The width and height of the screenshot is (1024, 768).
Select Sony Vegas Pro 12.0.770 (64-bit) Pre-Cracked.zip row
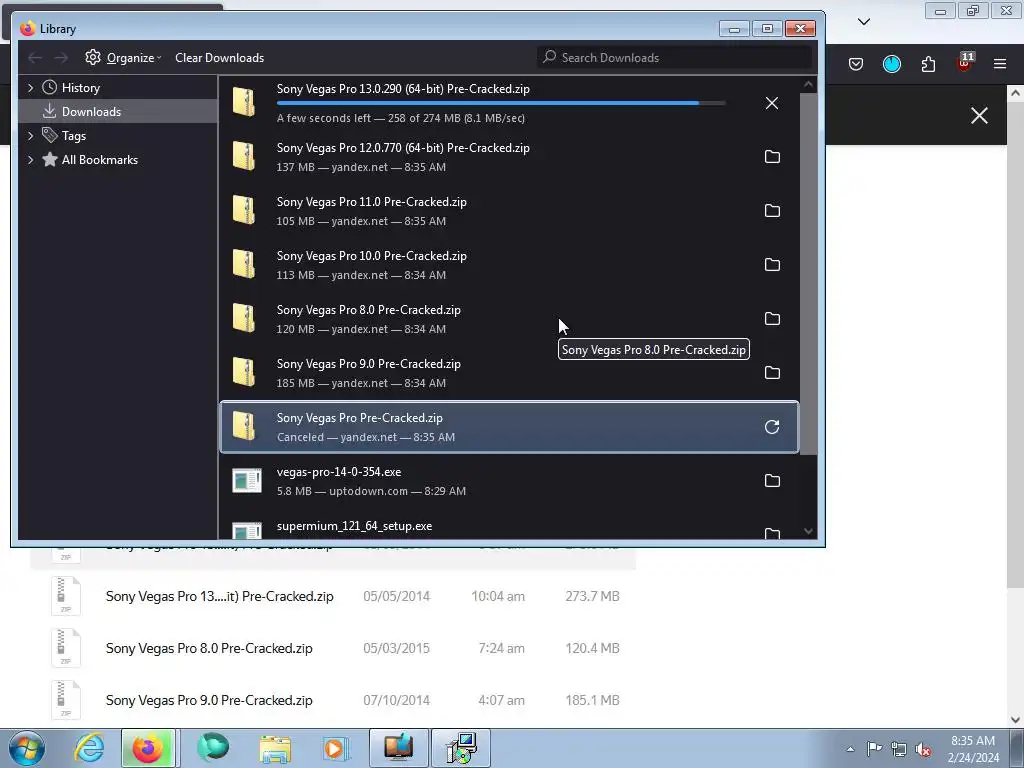coord(509,157)
